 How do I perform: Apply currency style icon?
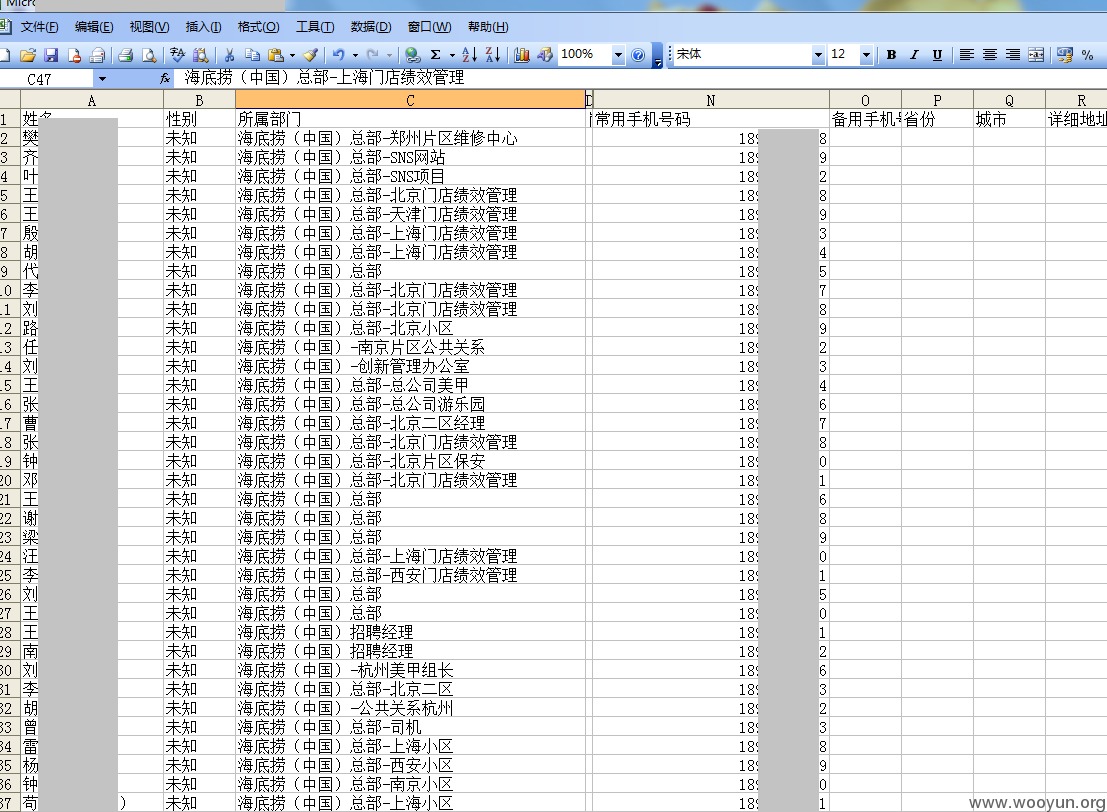1065,54
